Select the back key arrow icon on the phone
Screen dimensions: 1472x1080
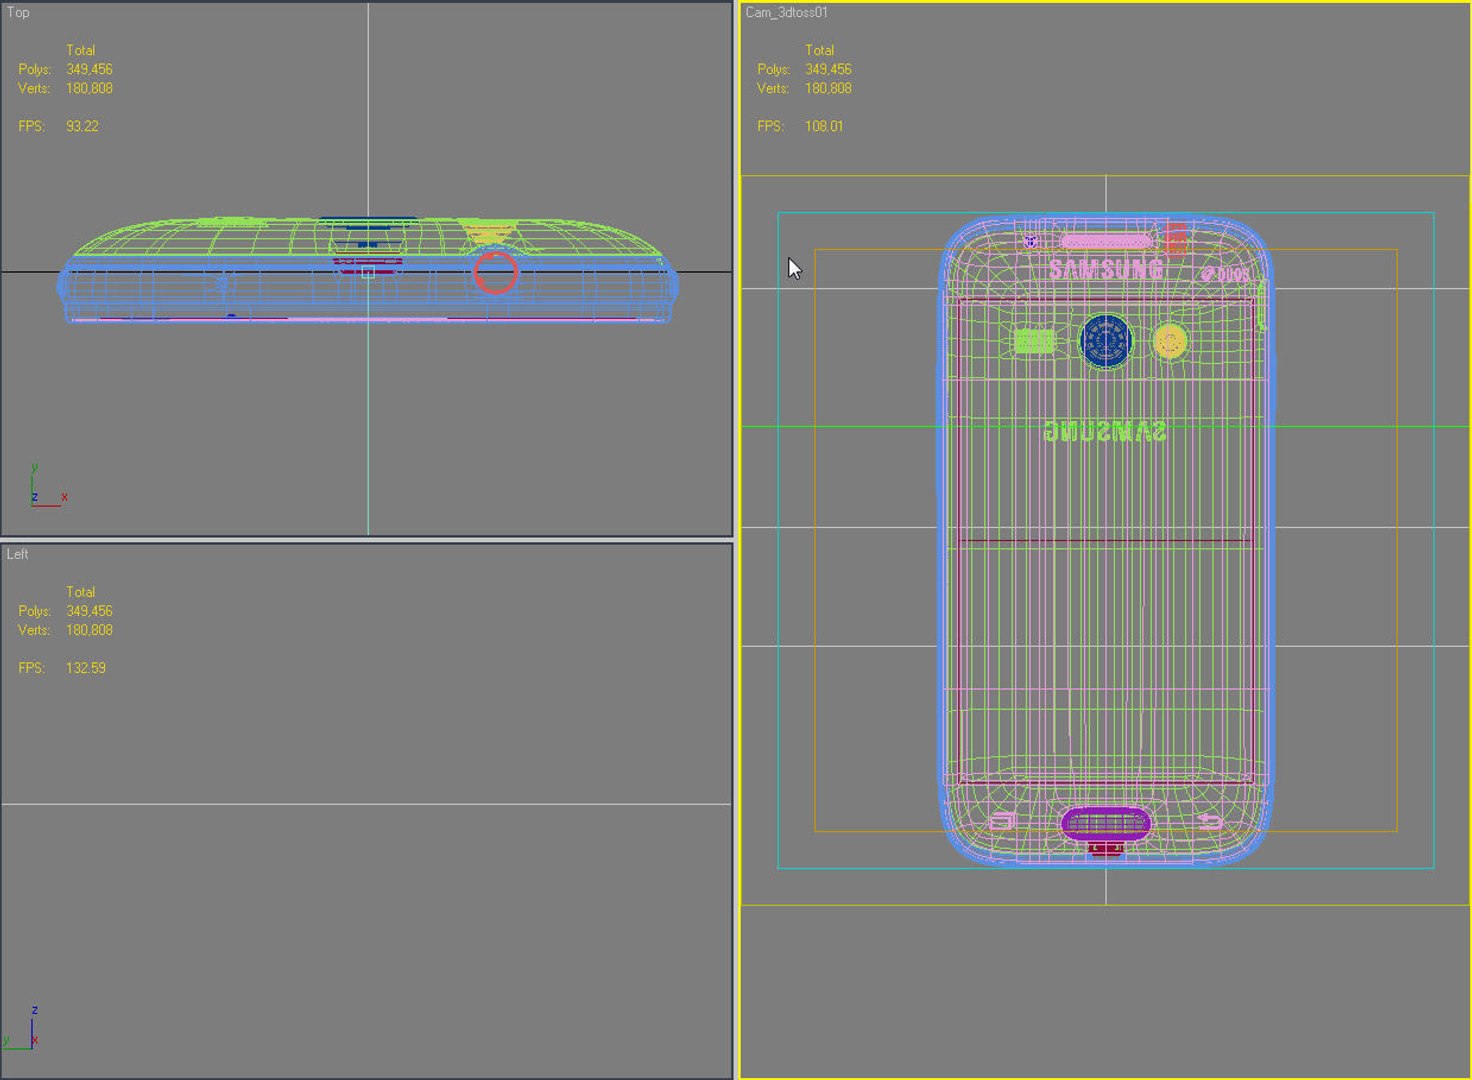tap(1210, 822)
